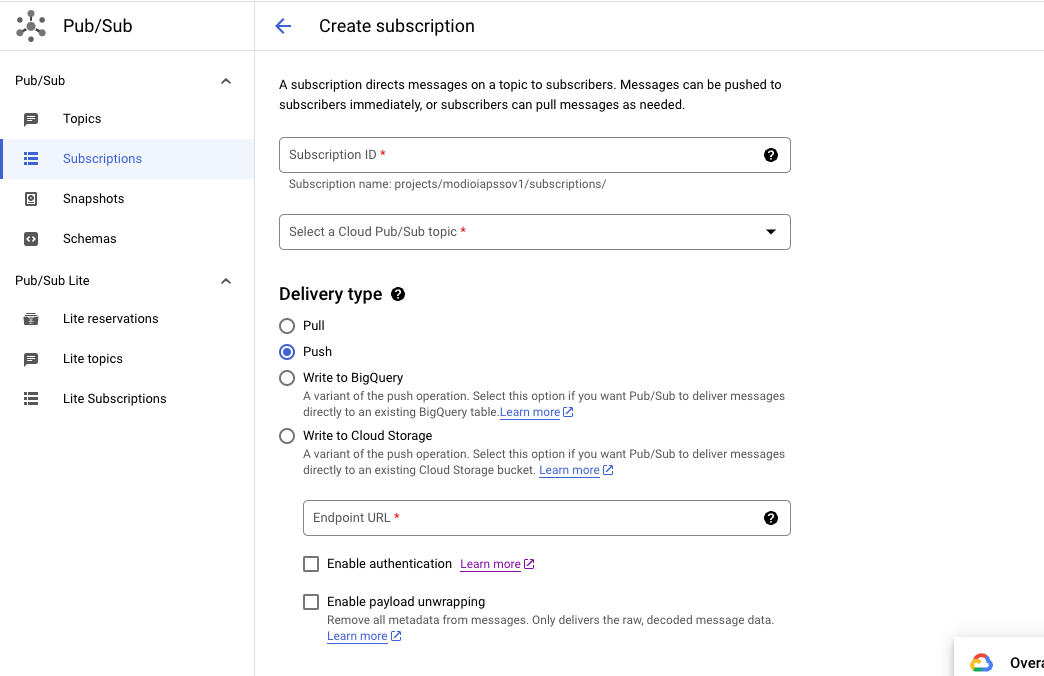This screenshot has width=1044, height=676.
Task: Select the Push delivery type
Action: point(287,352)
